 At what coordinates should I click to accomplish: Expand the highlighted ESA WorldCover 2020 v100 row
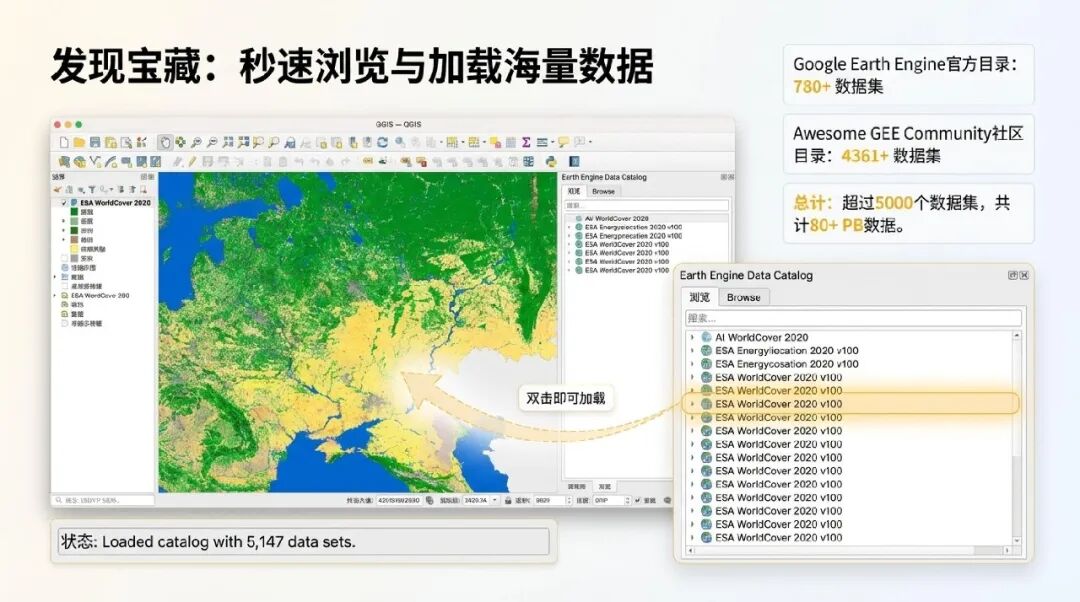point(692,404)
